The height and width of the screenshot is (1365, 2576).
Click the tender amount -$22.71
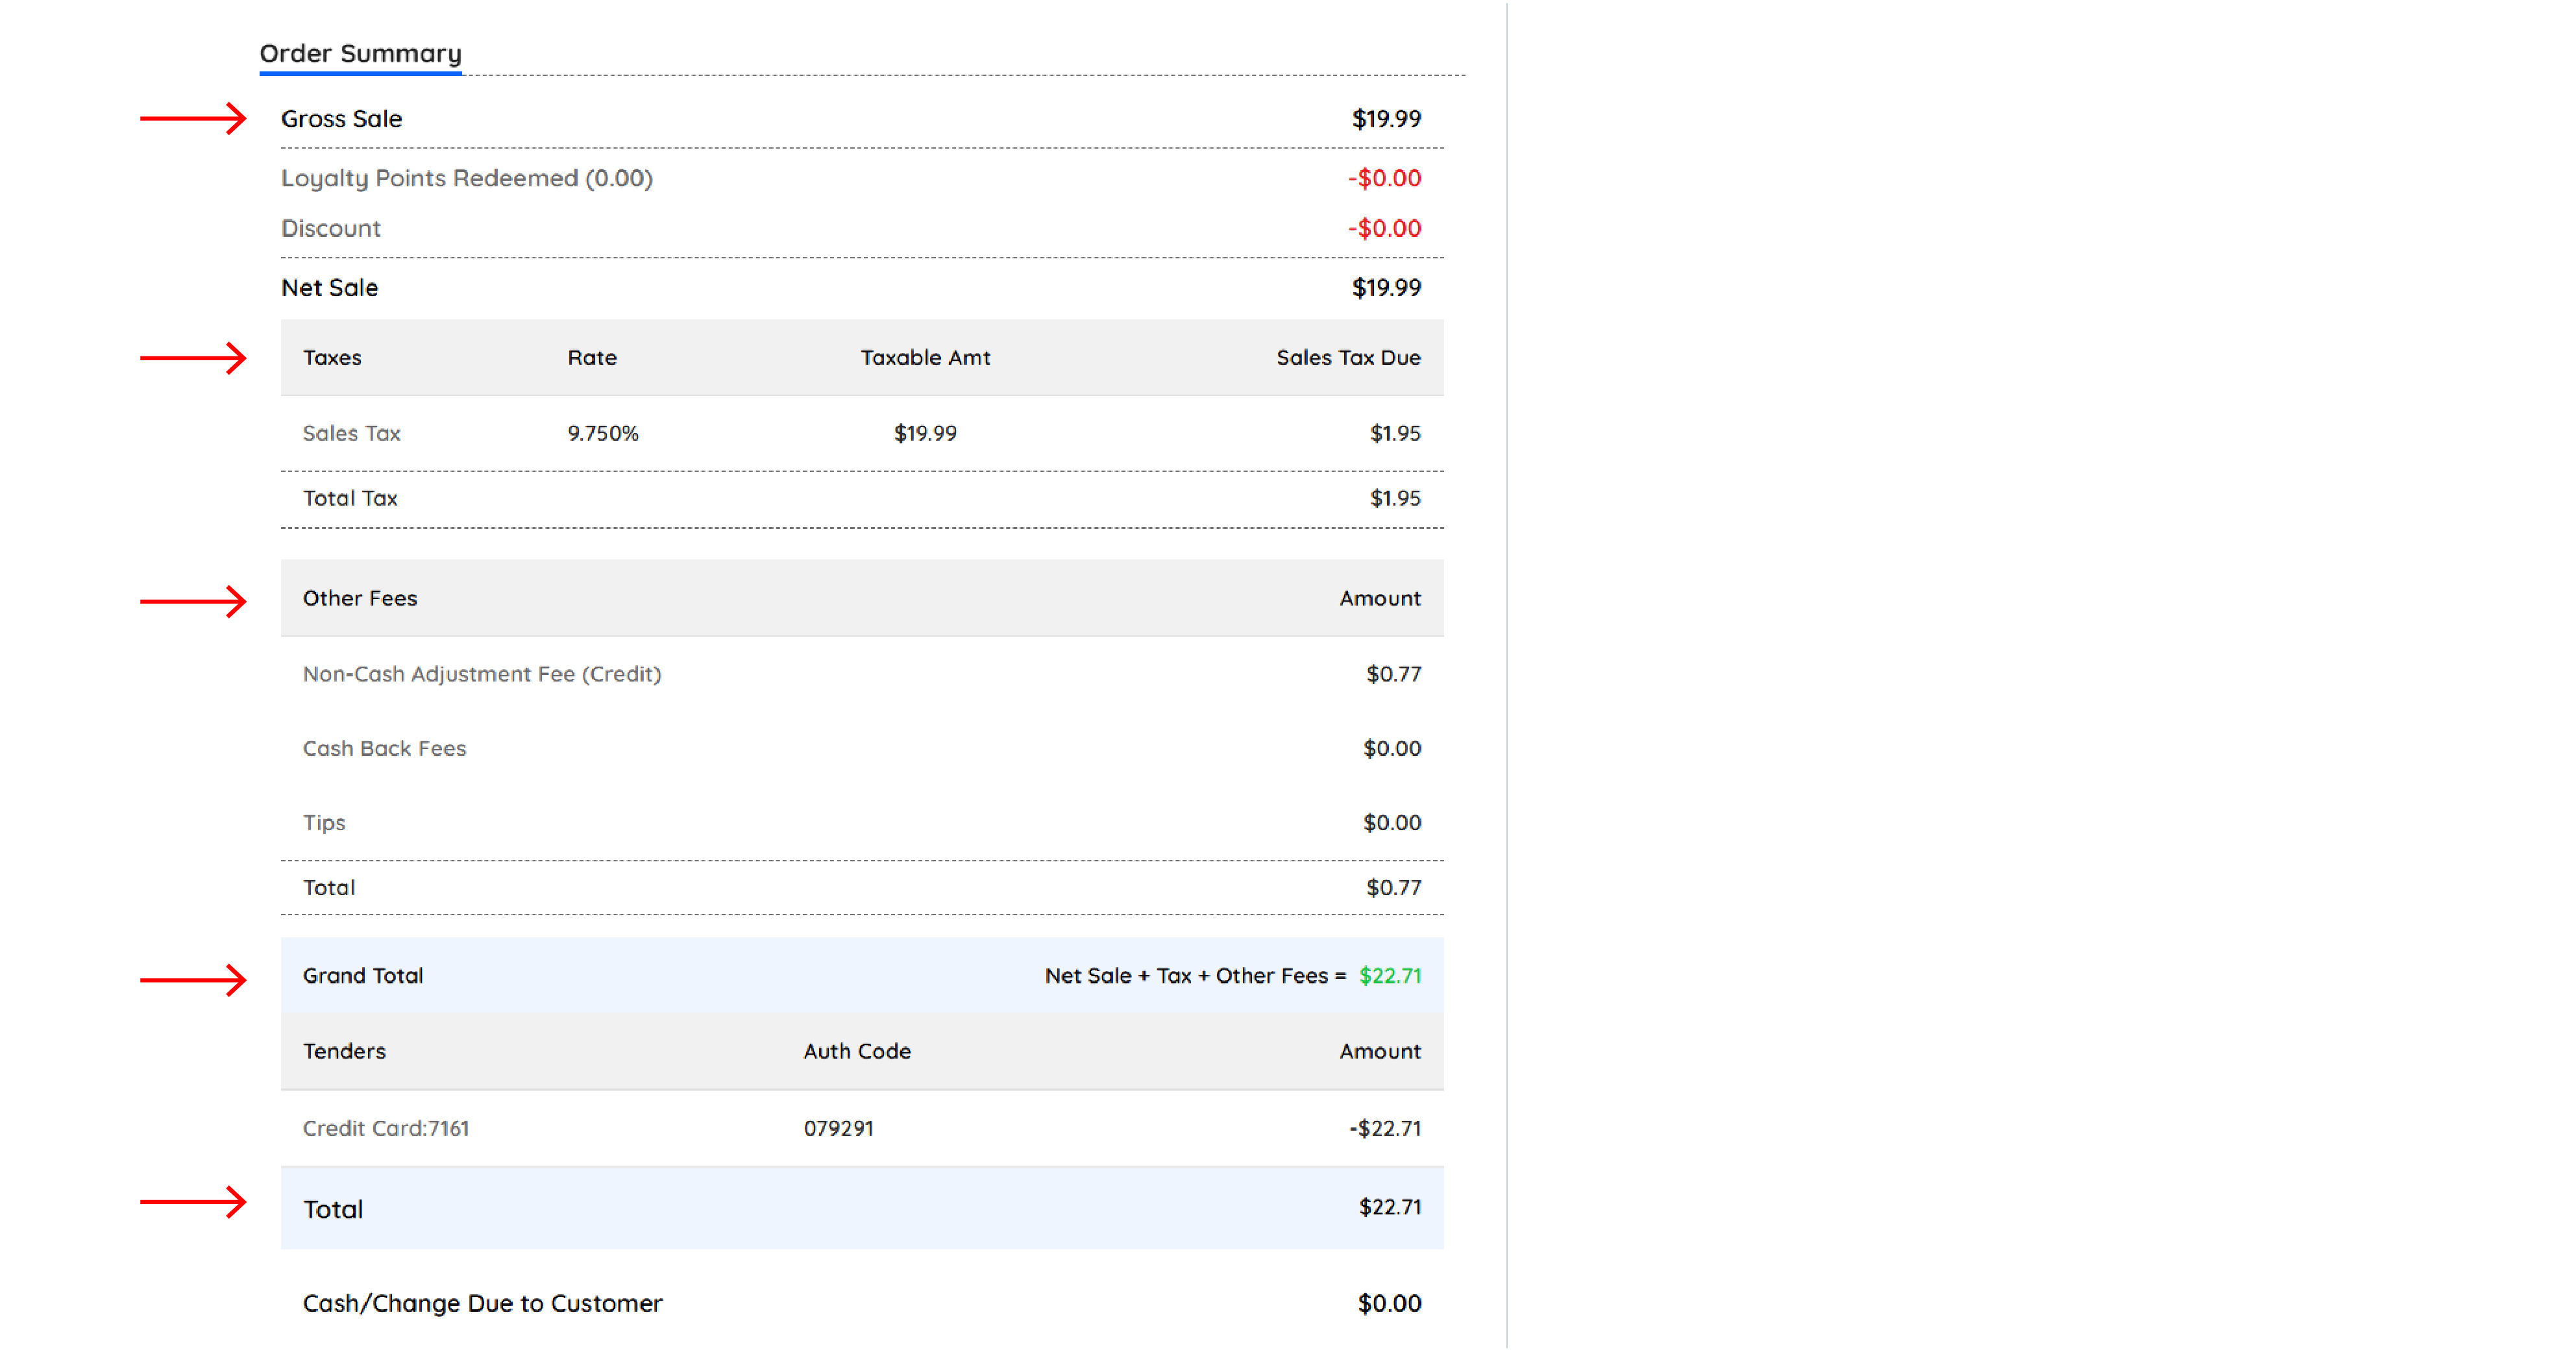point(1385,1128)
